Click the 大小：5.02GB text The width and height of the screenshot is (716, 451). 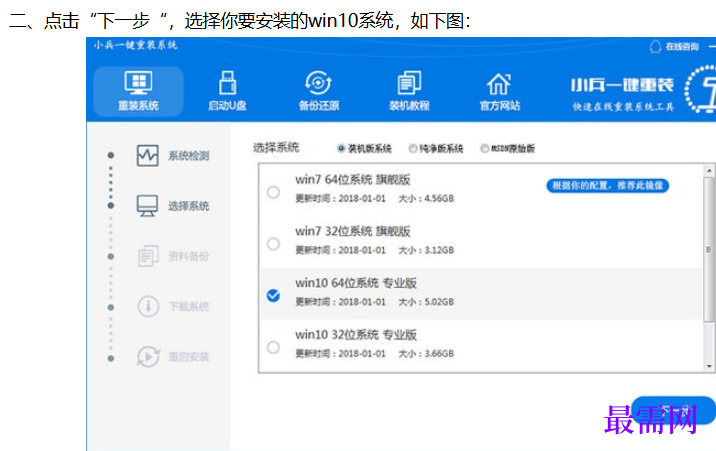click(426, 302)
